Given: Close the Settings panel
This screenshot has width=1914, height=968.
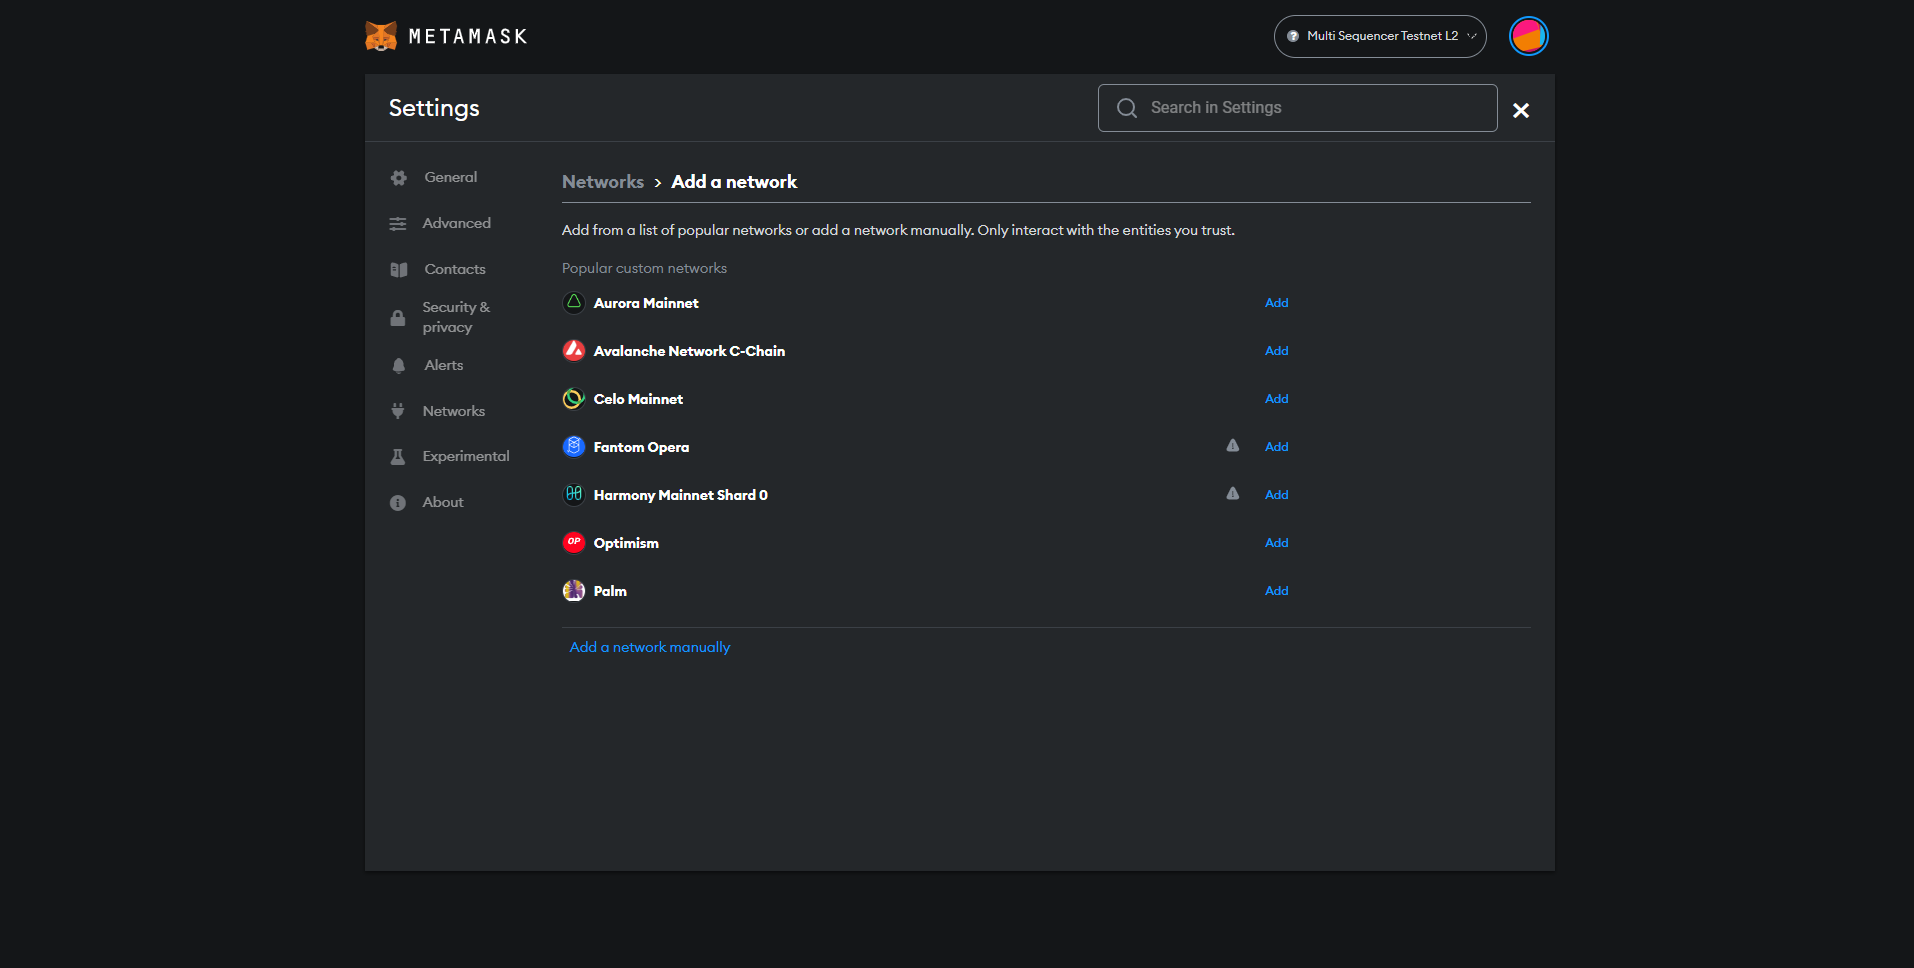Looking at the screenshot, I should 1521,110.
